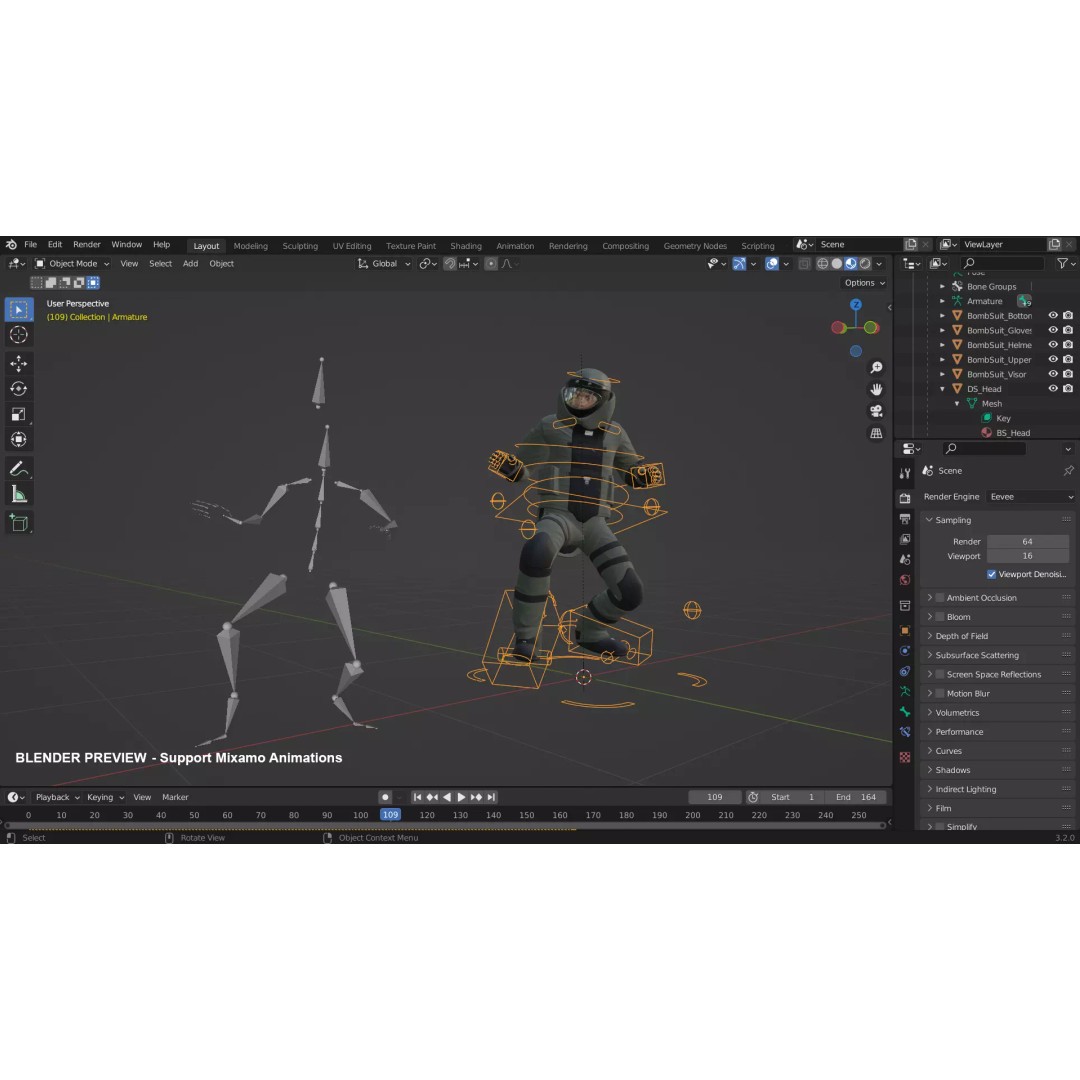Open the Render menu

(x=87, y=245)
